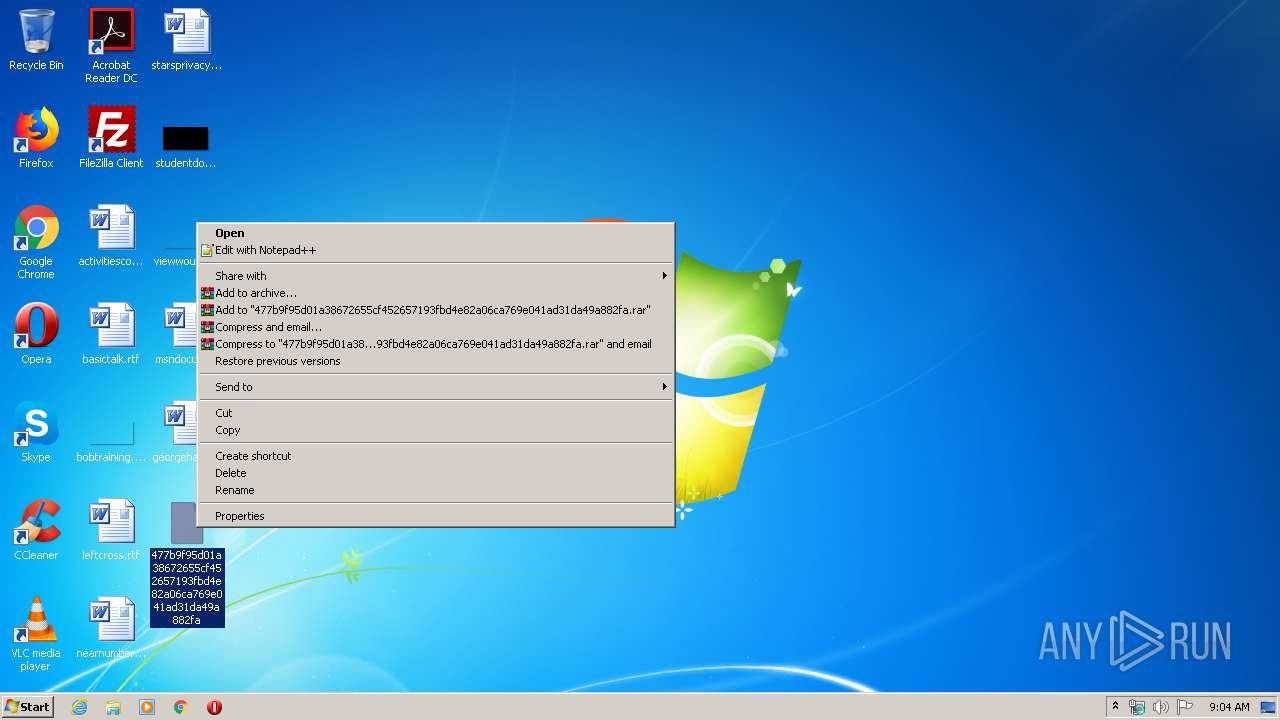1280x720 pixels.
Task: Open the Action Center flag icon
Action: point(1185,707)
